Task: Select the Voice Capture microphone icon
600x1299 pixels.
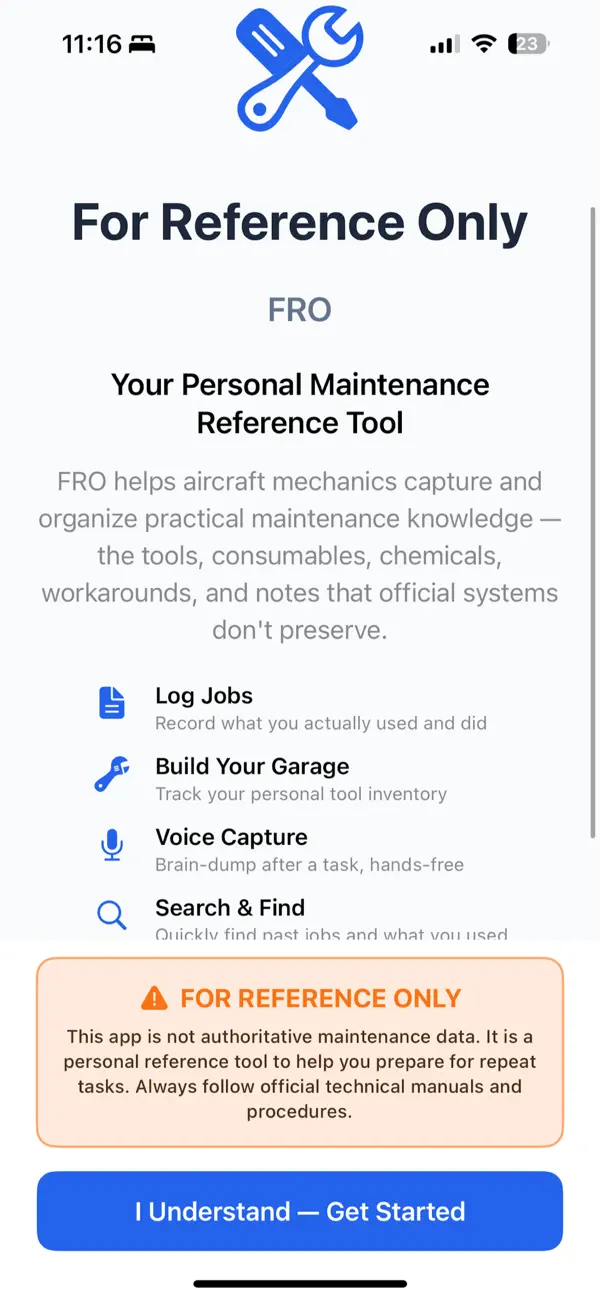Action: point(112,845)
